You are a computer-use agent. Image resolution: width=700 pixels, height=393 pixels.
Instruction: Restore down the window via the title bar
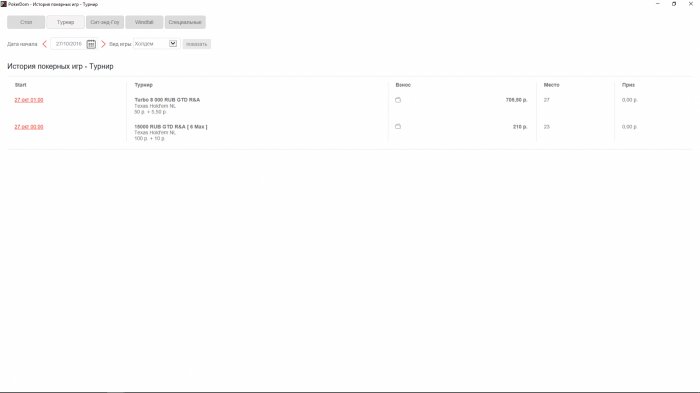pos(674,4)
